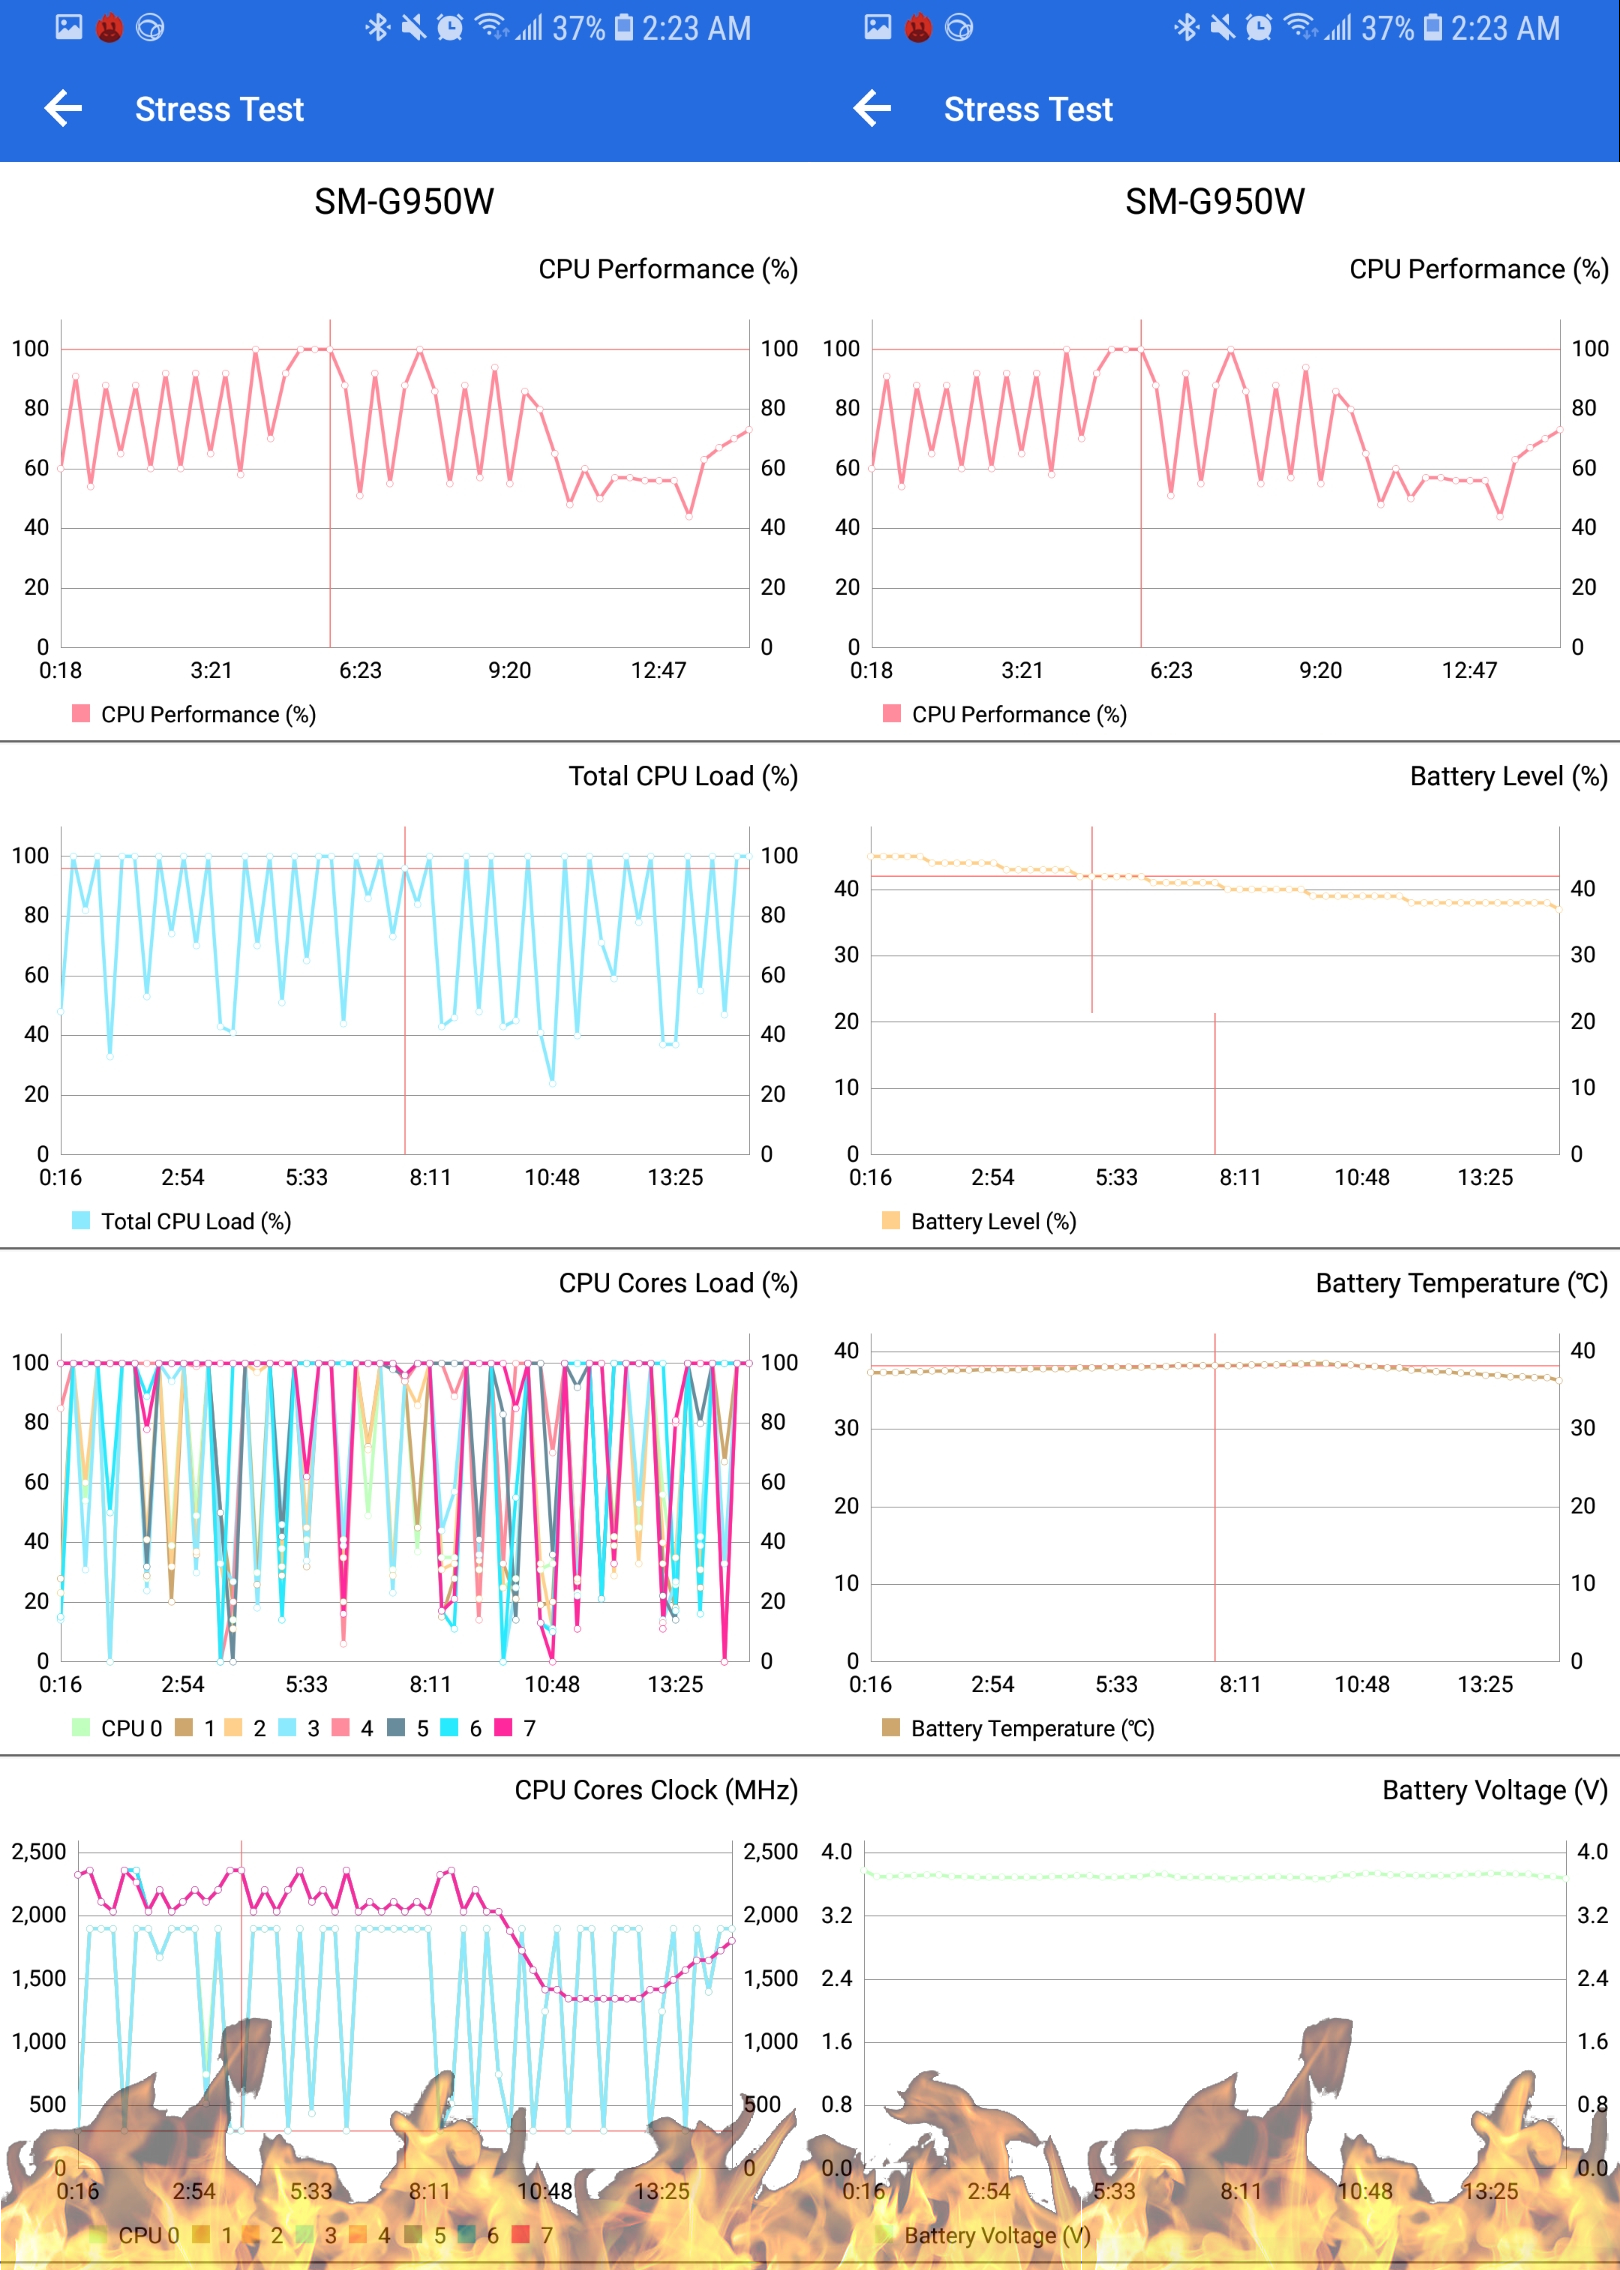The width and height of the screenshot is (1620, 2270).
Task: Toggle the CPU Performance series in the legend
Action: coord(196,714)
